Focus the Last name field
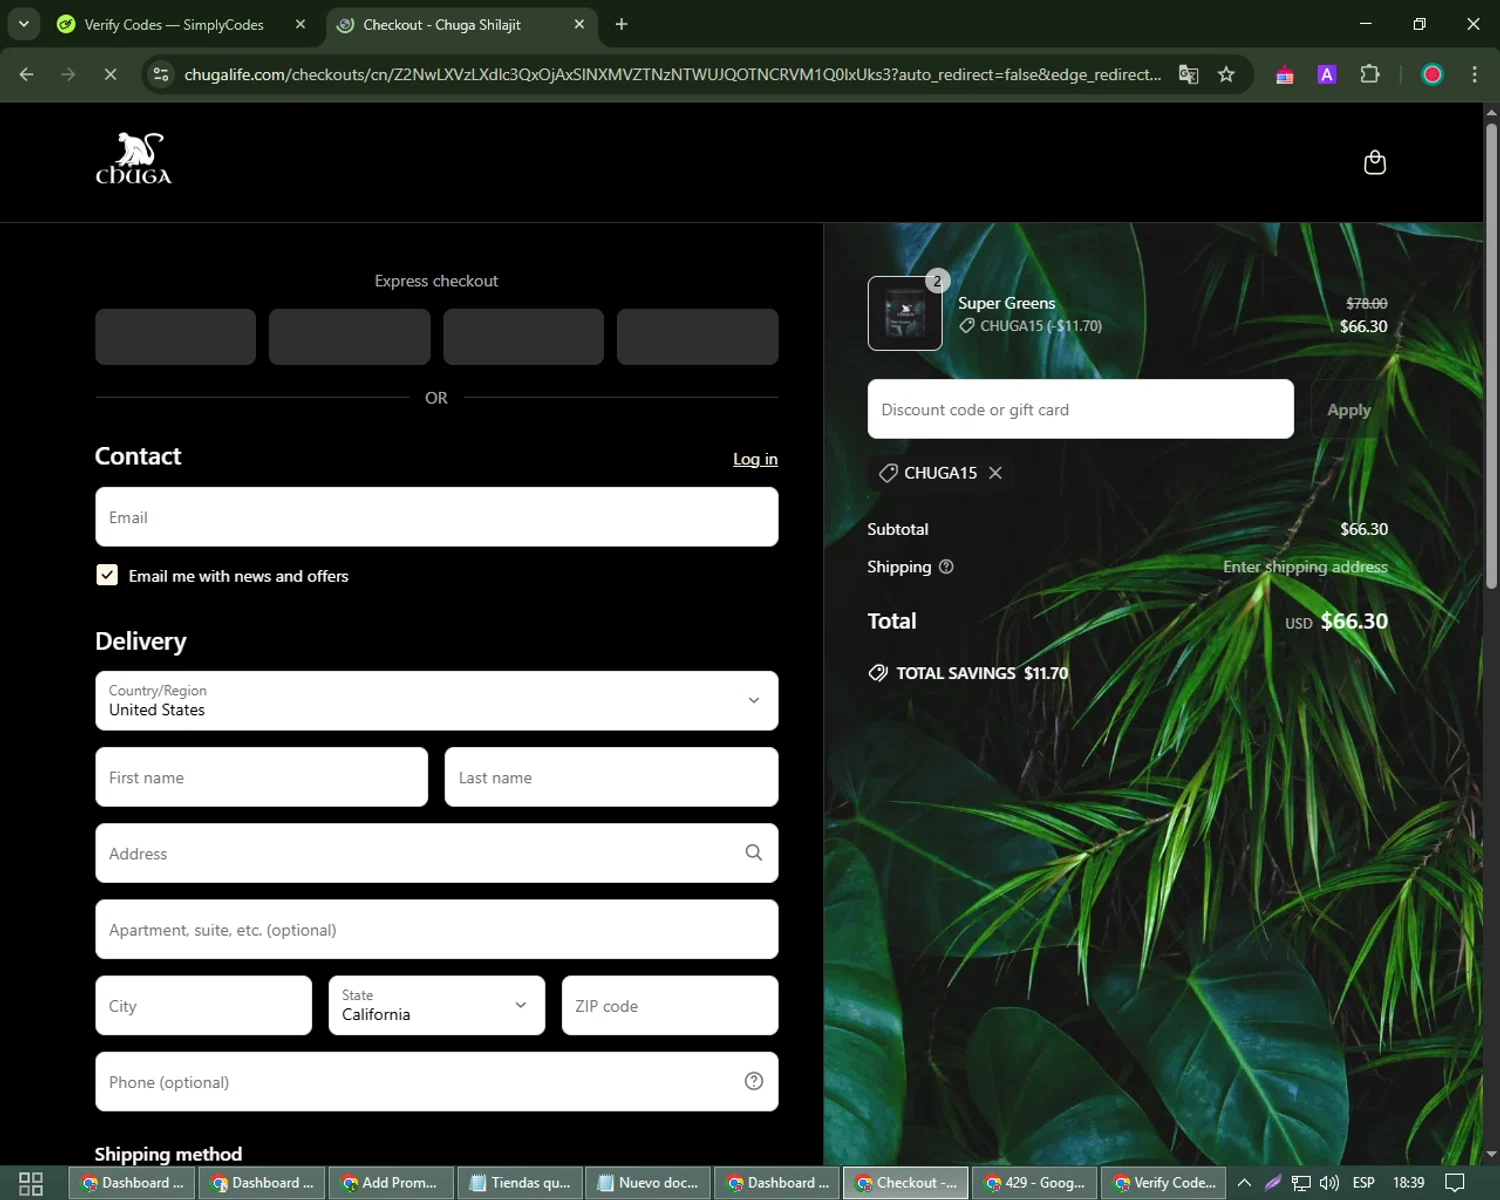Image resolution: width=1500 pixels, height=1200 pixels. tap(611, 777)
